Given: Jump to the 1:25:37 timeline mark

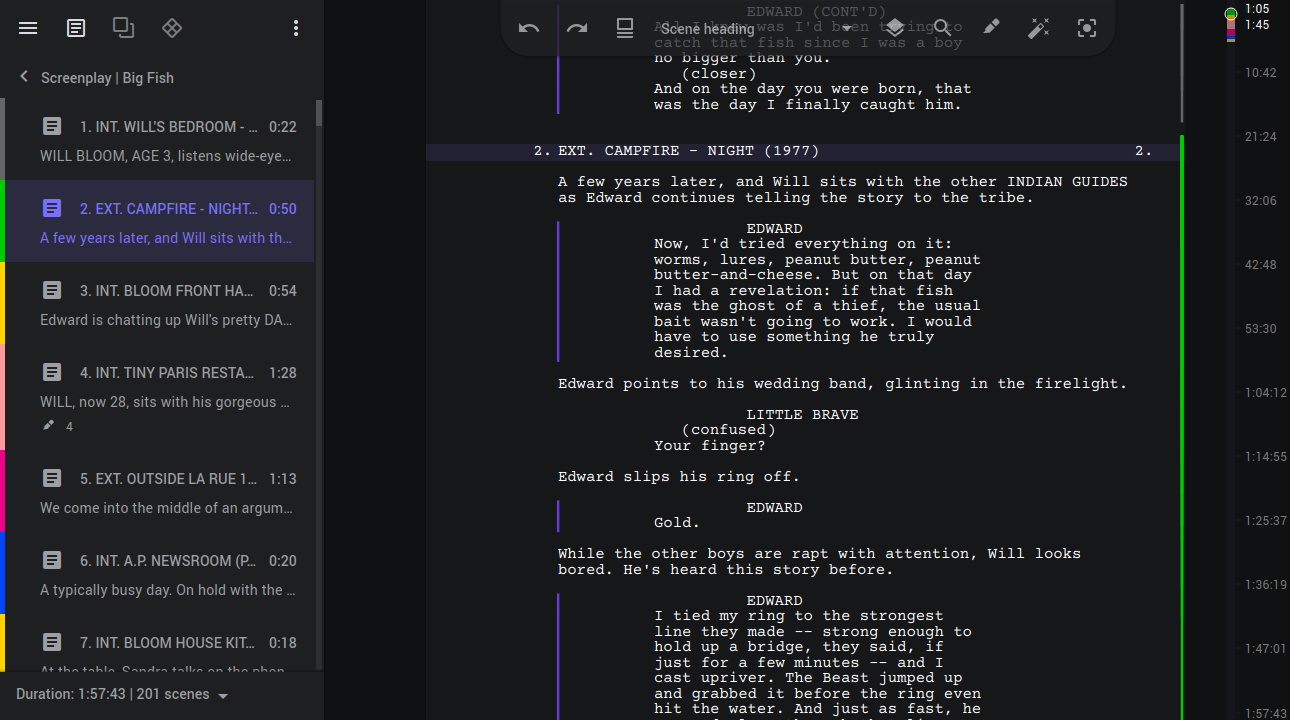Looking at the screenshot, I should [x=1265, y=521].
